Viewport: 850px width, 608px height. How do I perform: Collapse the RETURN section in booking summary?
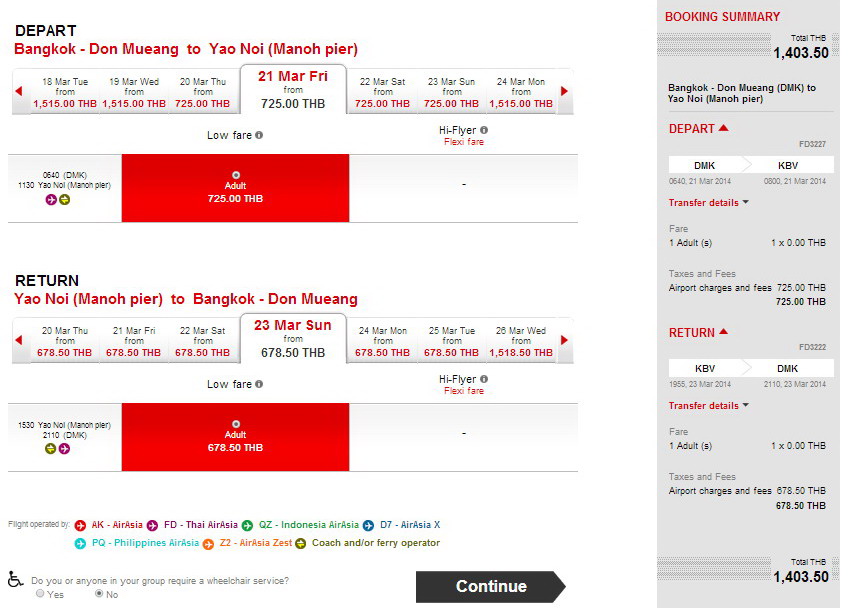click(x=724, y=332)
